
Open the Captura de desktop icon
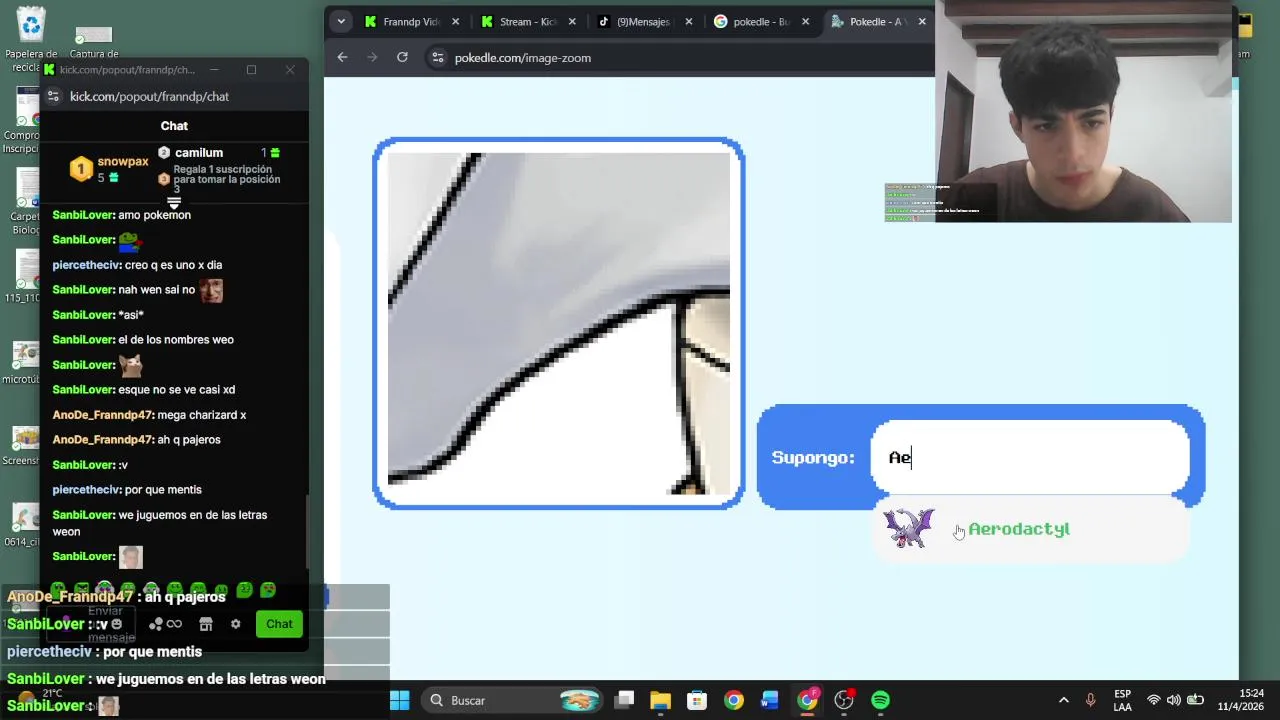[94, 44]
